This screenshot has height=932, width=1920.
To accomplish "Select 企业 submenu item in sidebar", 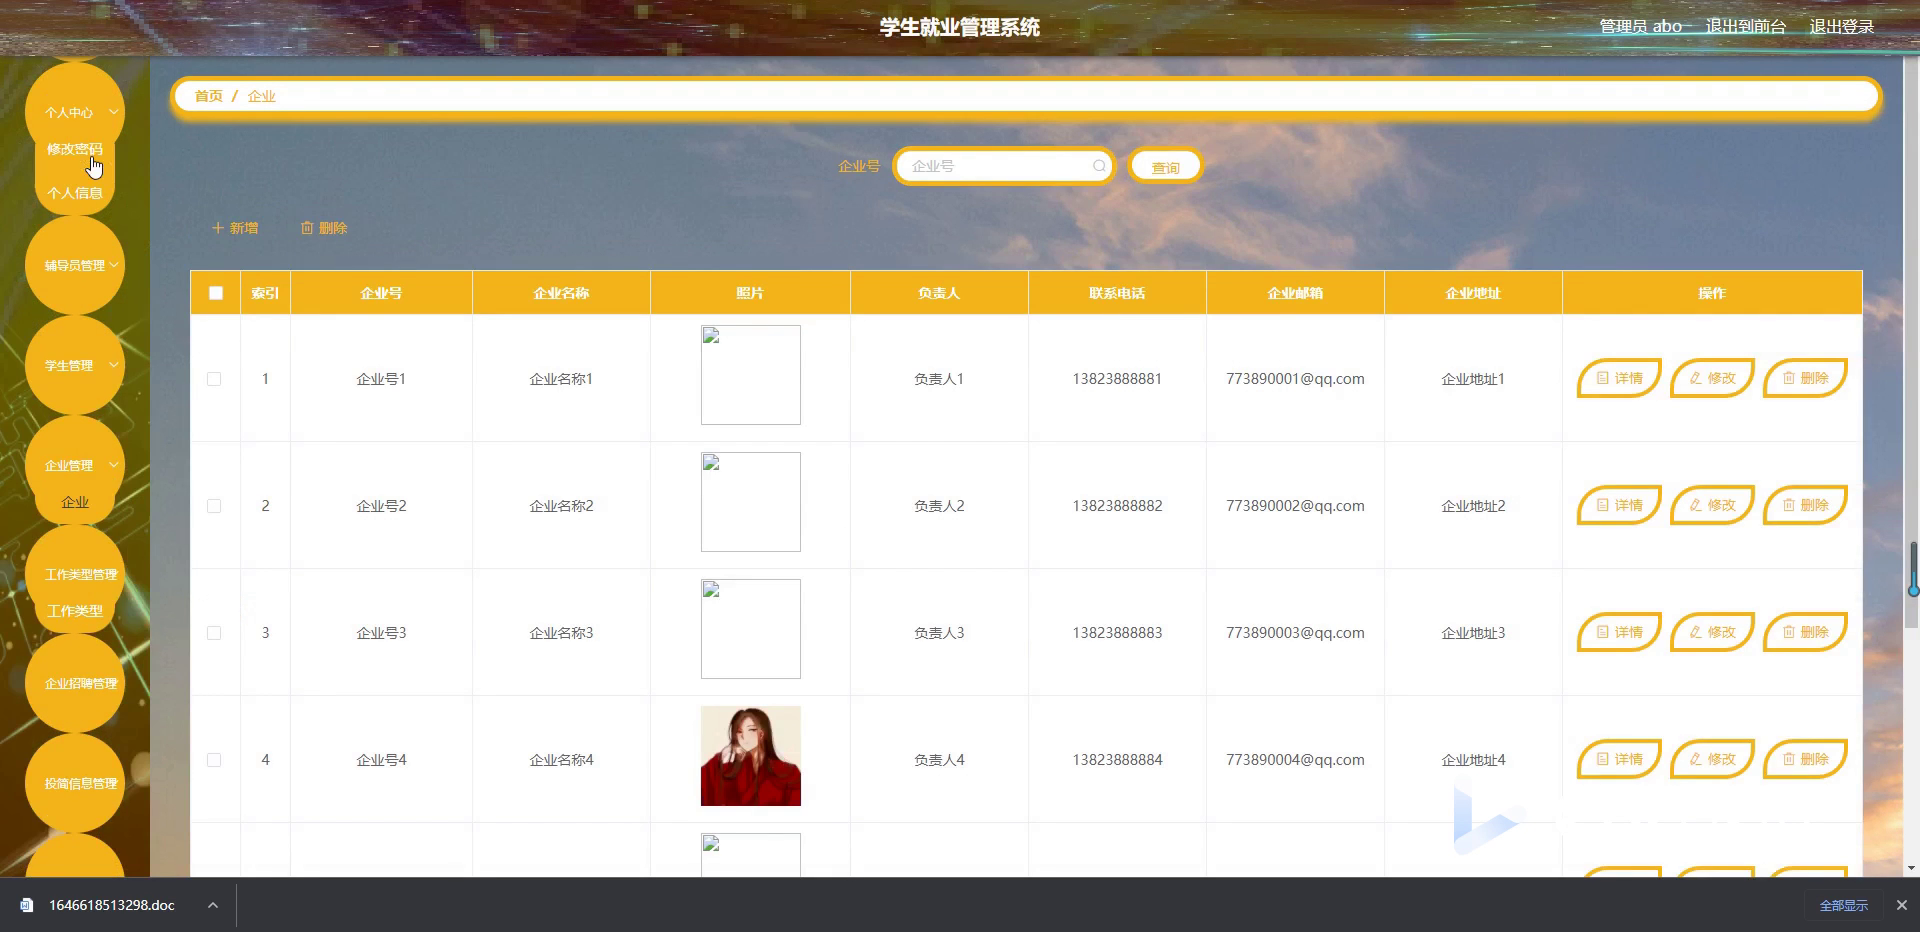I will (75, 502).
